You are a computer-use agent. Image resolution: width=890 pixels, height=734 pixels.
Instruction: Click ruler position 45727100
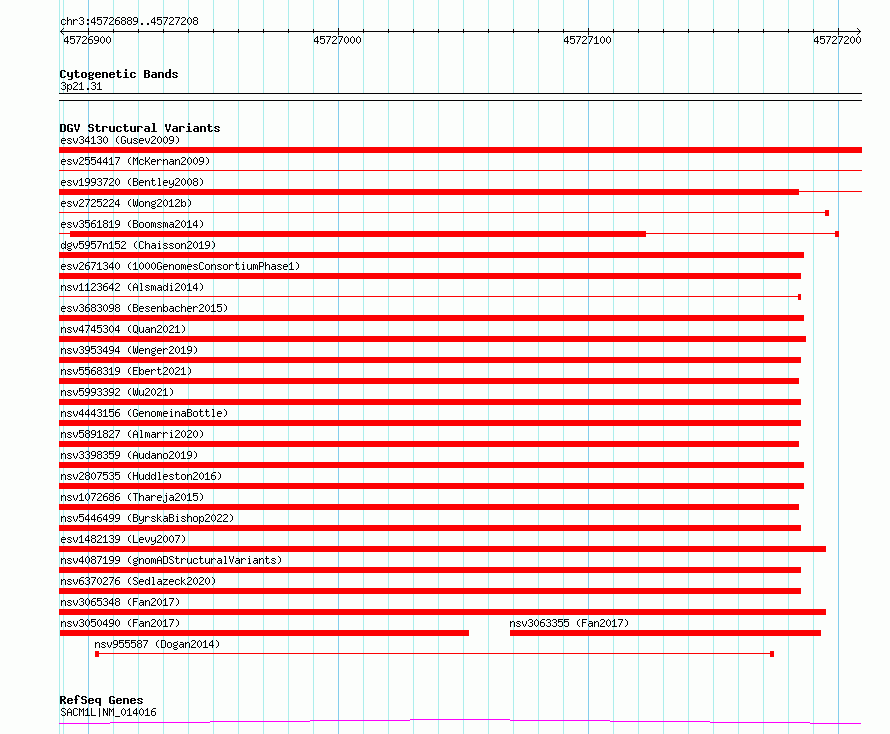click(x=587, y=40)
